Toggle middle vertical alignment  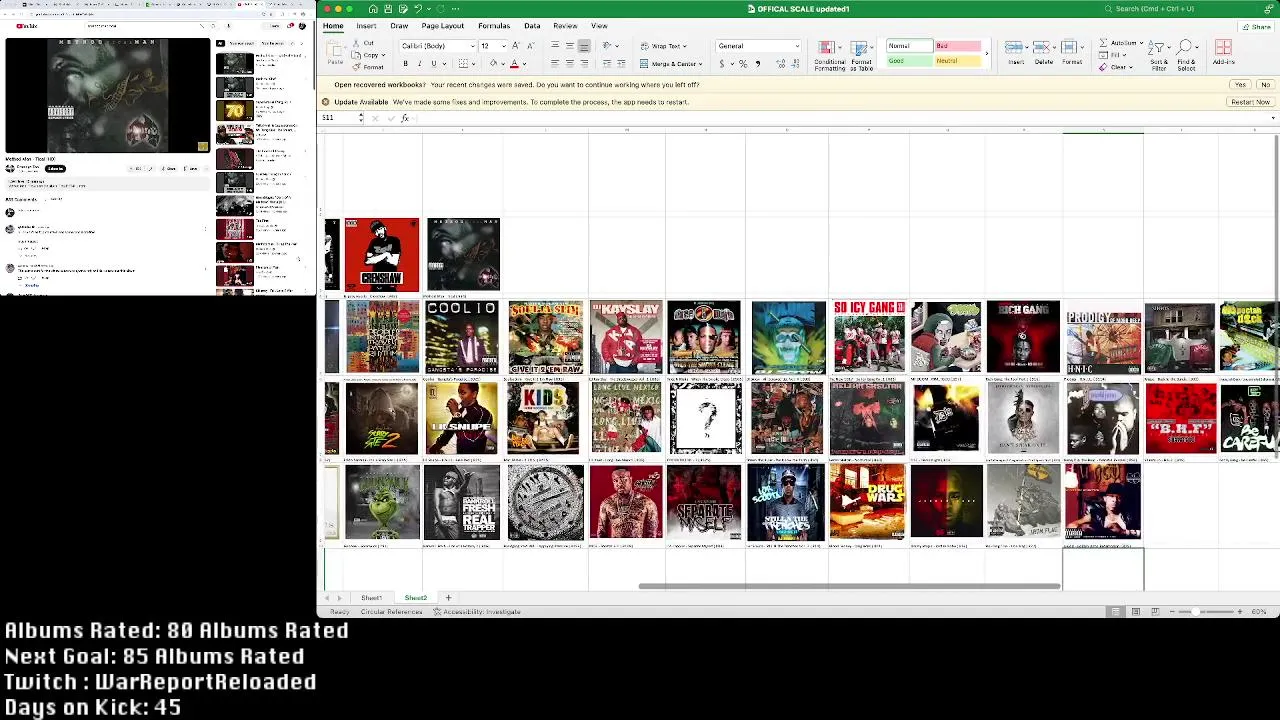(x=570, y=46)
